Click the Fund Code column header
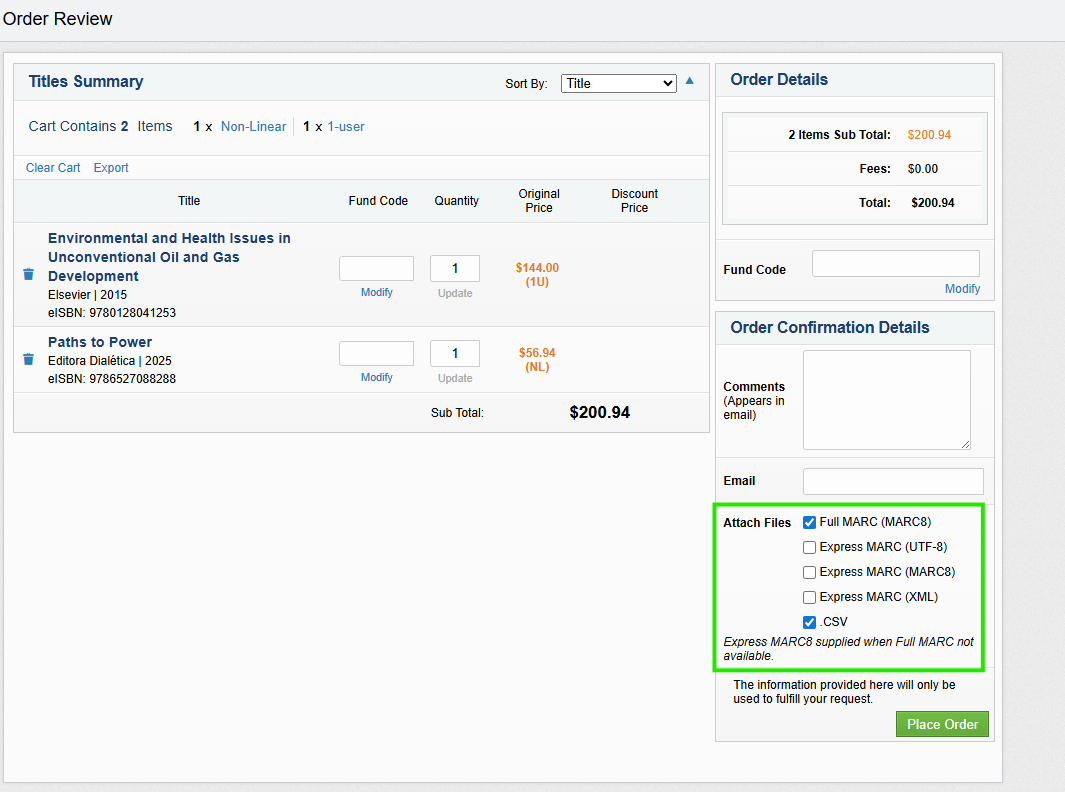The width and height of the screenshot is (1065, 792). coord(378,201)
